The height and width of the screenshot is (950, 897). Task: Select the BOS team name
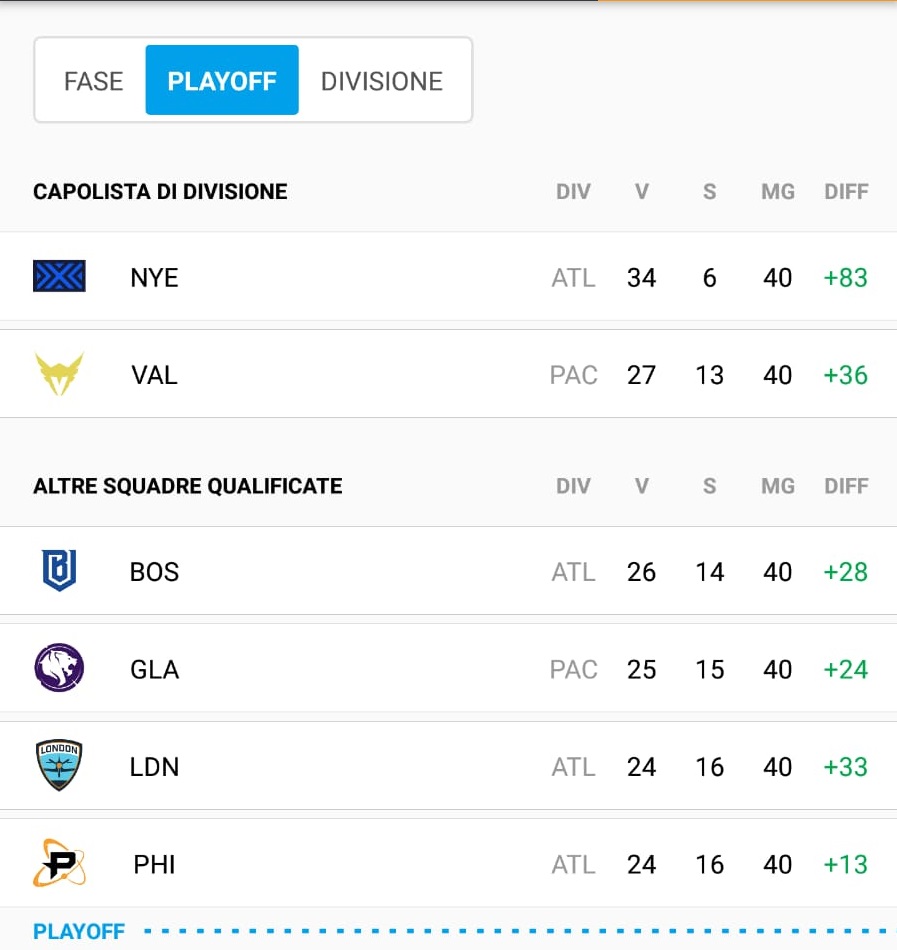154,572
